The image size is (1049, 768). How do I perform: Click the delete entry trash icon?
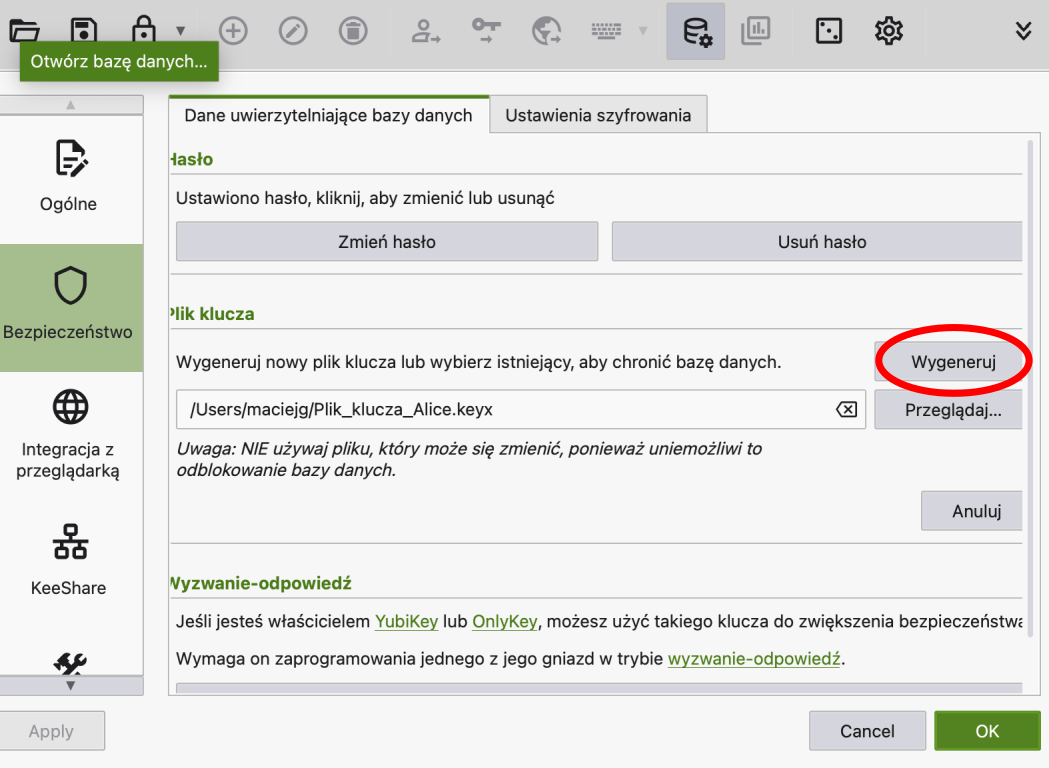tap(352, 31)
